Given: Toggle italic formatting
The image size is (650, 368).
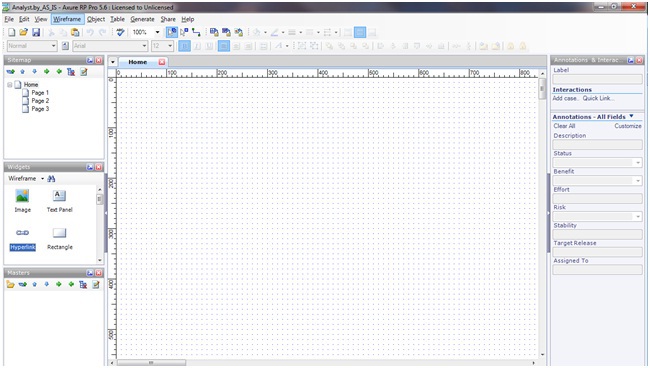Looking at the screenshot, I should point(197,46).
